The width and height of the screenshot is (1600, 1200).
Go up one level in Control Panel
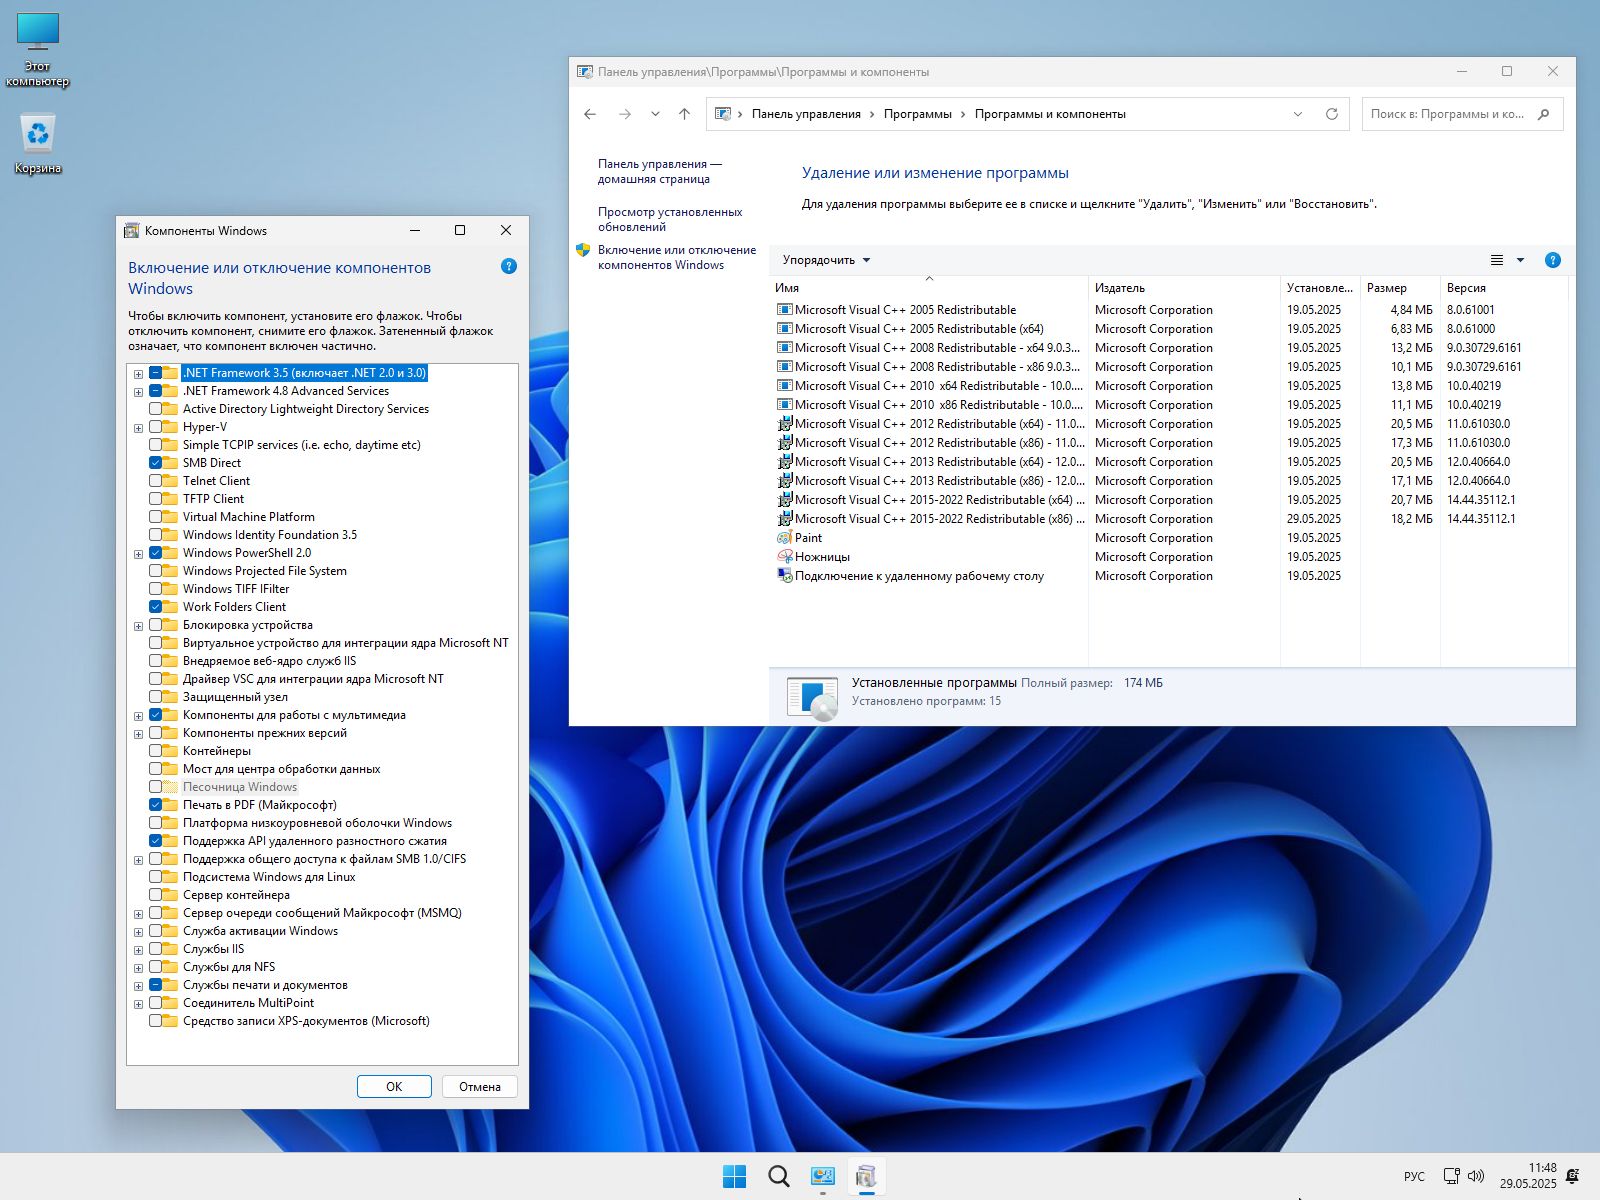point(685,114)
